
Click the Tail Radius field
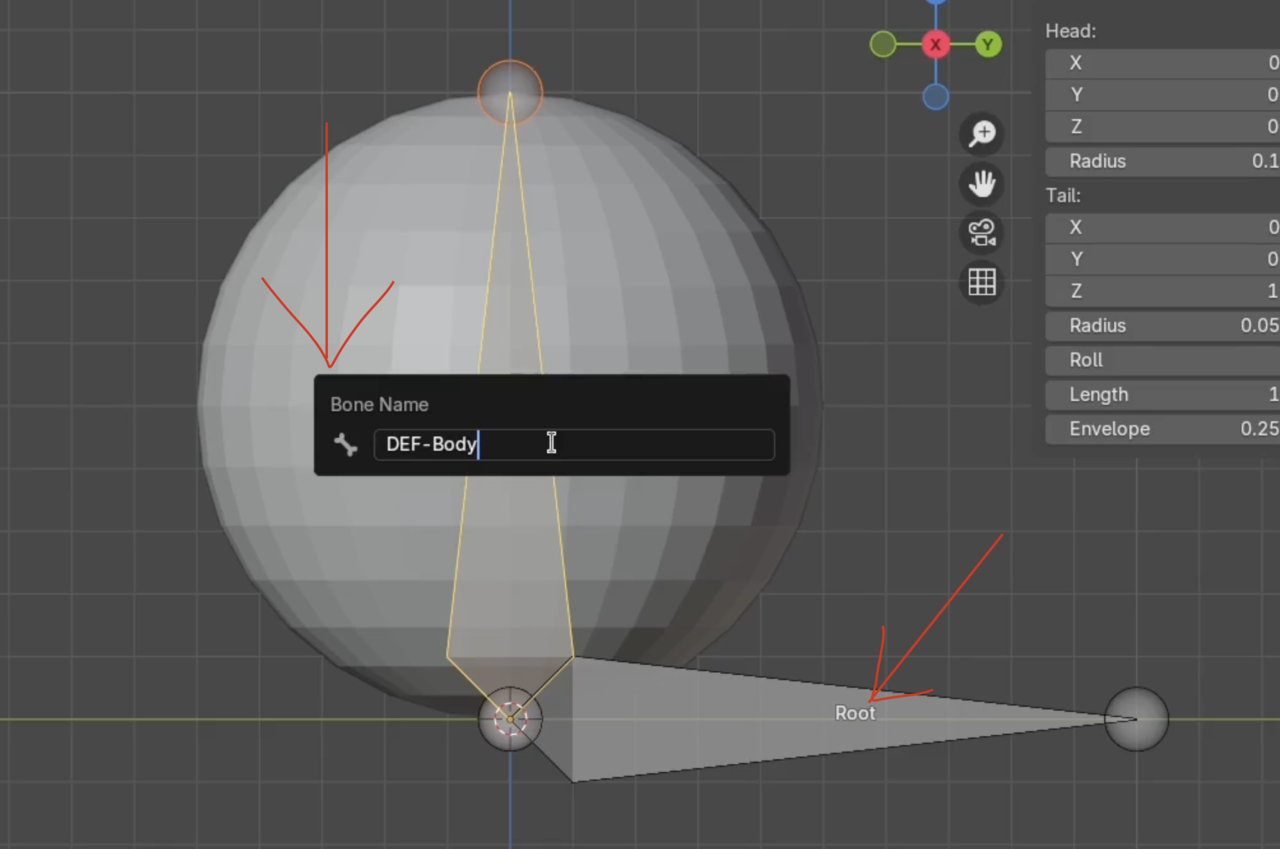1162,326
